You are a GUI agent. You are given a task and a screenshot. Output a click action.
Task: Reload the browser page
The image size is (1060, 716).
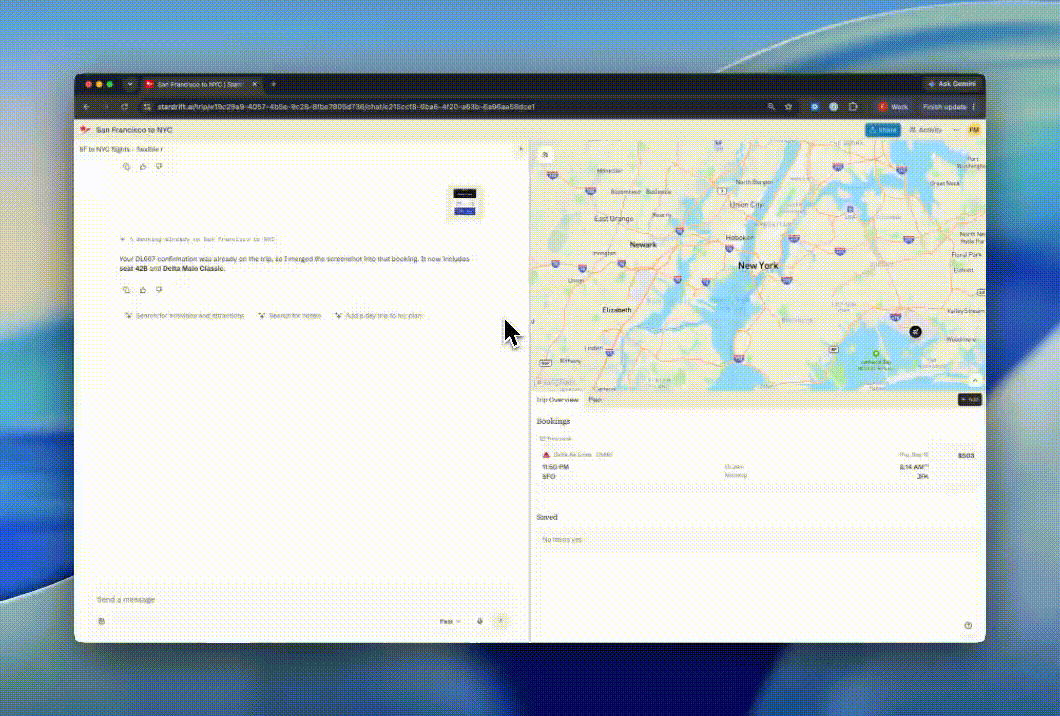tap(124, 107)
